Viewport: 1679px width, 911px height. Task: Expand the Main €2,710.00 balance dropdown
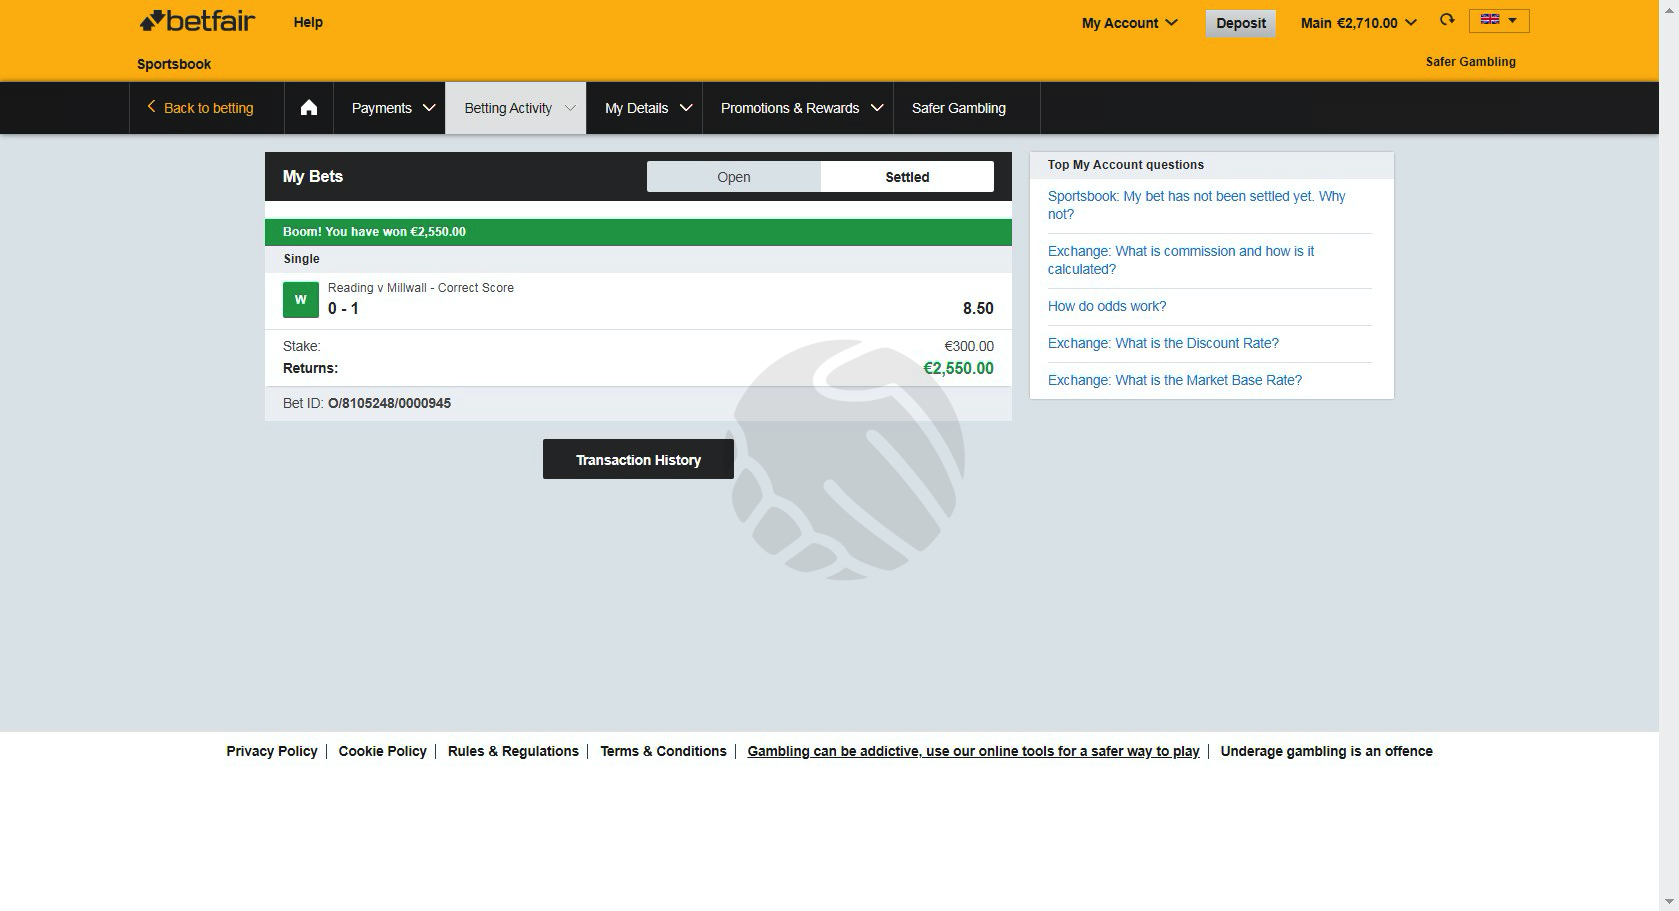[1359, 23]
